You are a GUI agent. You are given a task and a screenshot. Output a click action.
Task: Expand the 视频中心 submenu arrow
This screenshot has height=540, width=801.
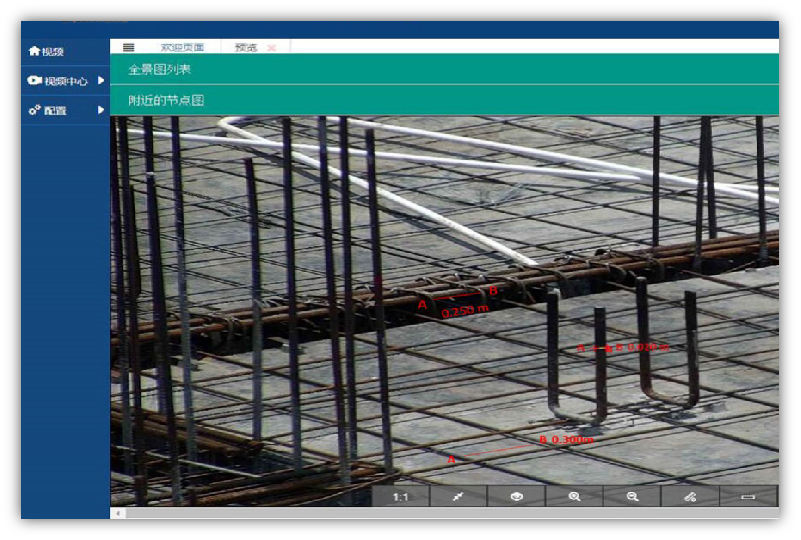(101, 80)
